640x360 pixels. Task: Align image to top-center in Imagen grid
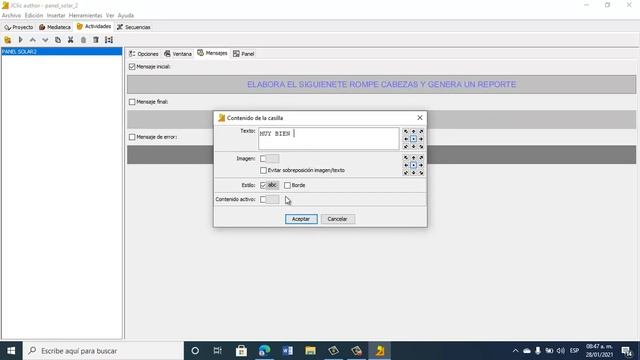coord(413,158)
